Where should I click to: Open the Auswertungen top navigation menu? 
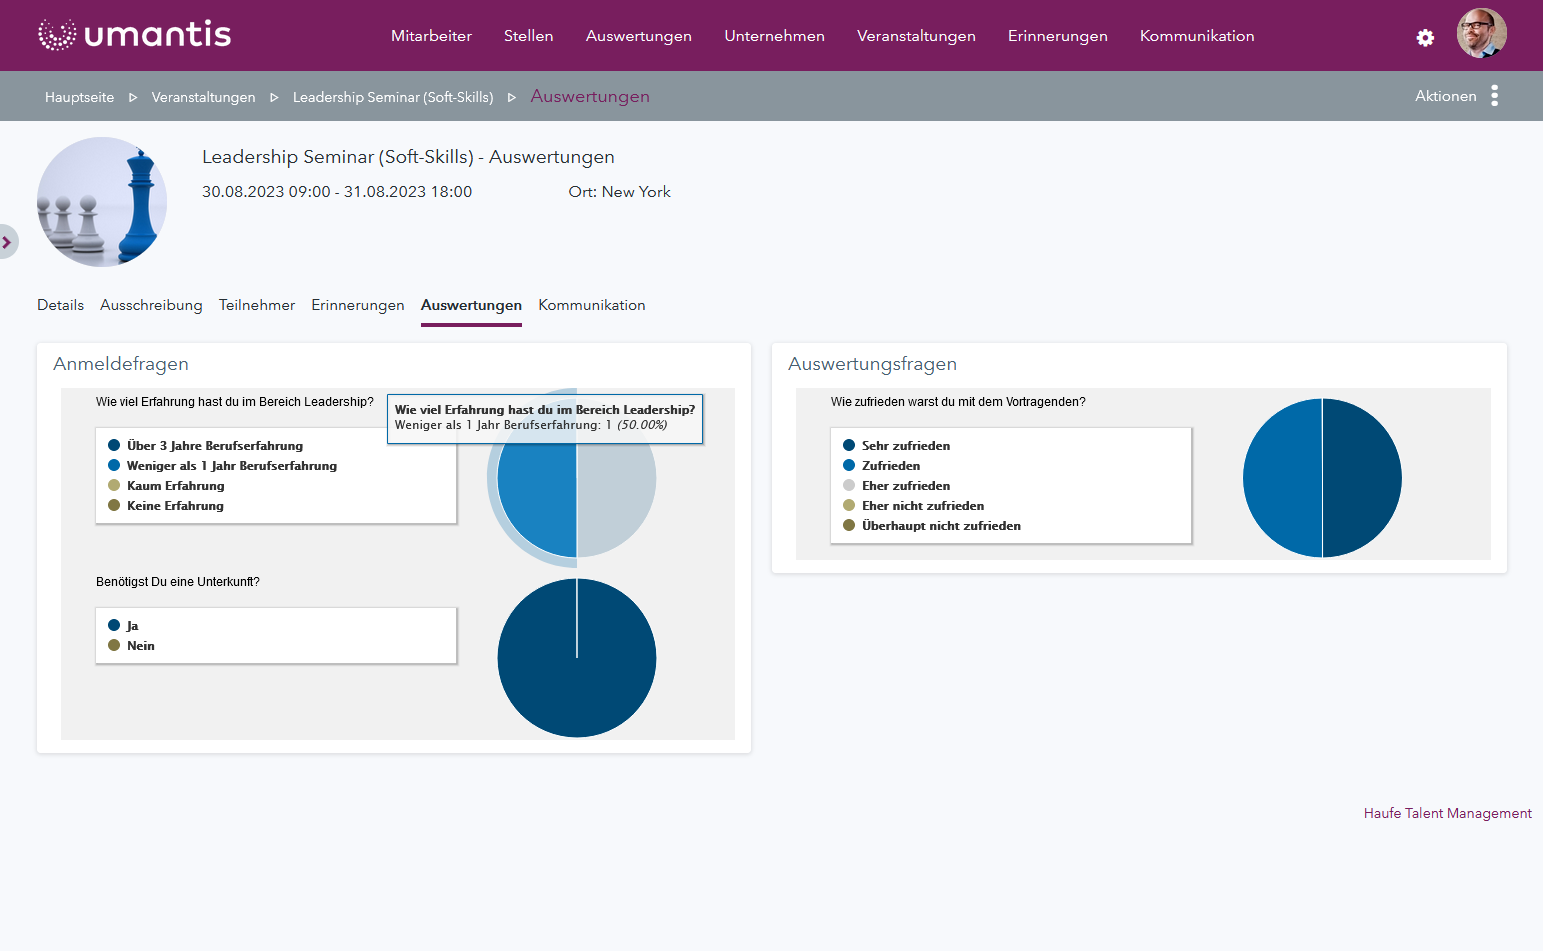(x=638, y=36)
